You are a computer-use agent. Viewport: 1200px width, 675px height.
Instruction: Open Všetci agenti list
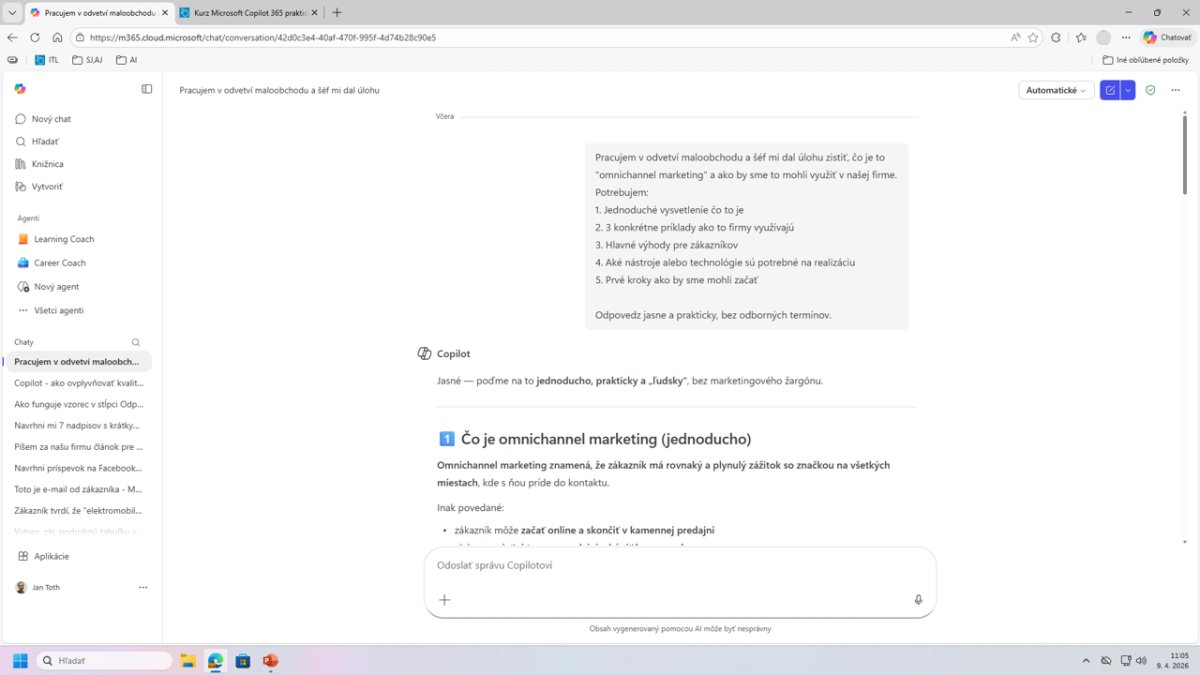[x=58, y=310]
